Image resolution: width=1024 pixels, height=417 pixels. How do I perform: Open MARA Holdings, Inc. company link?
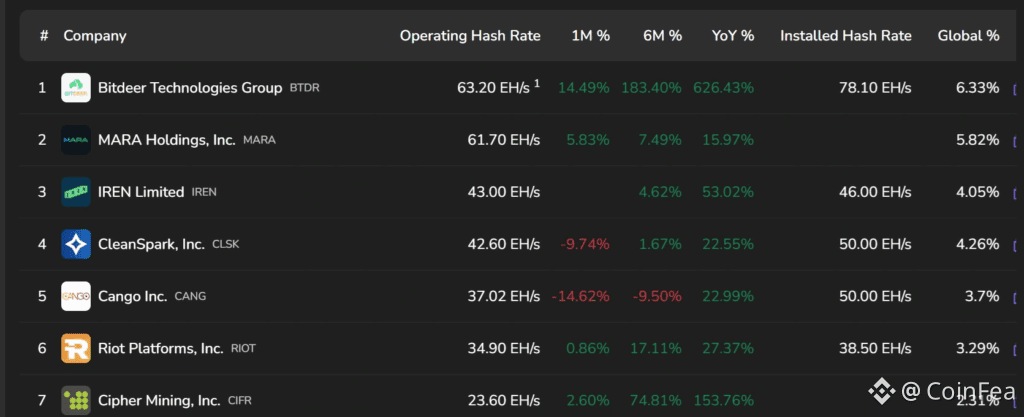[167, 140]
